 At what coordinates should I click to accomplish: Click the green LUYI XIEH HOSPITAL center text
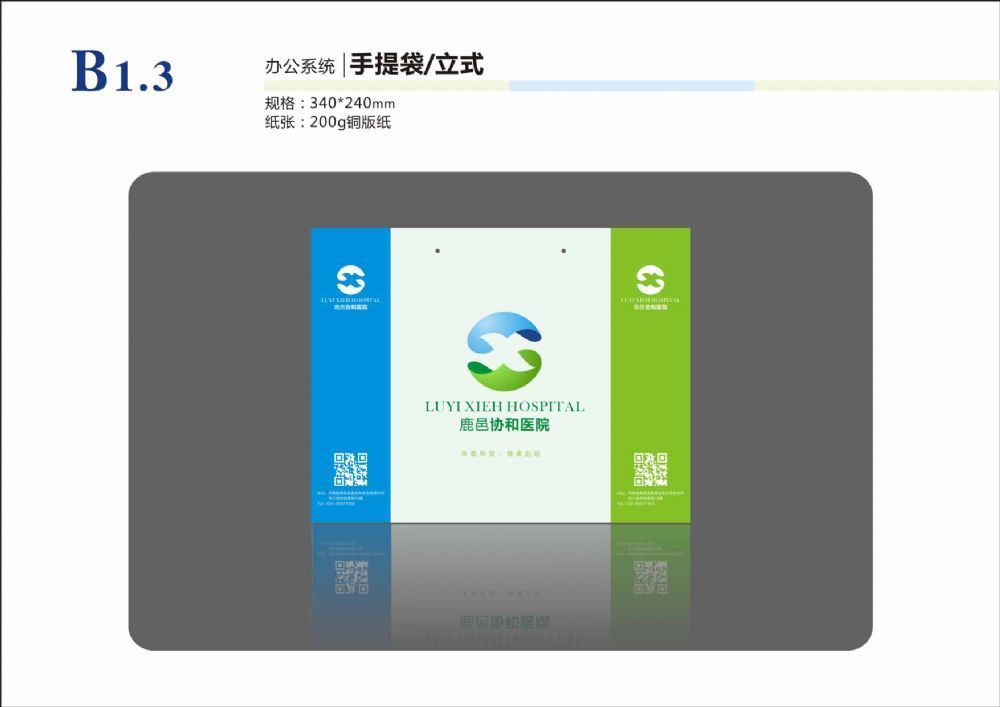click(x=502, y=407)
